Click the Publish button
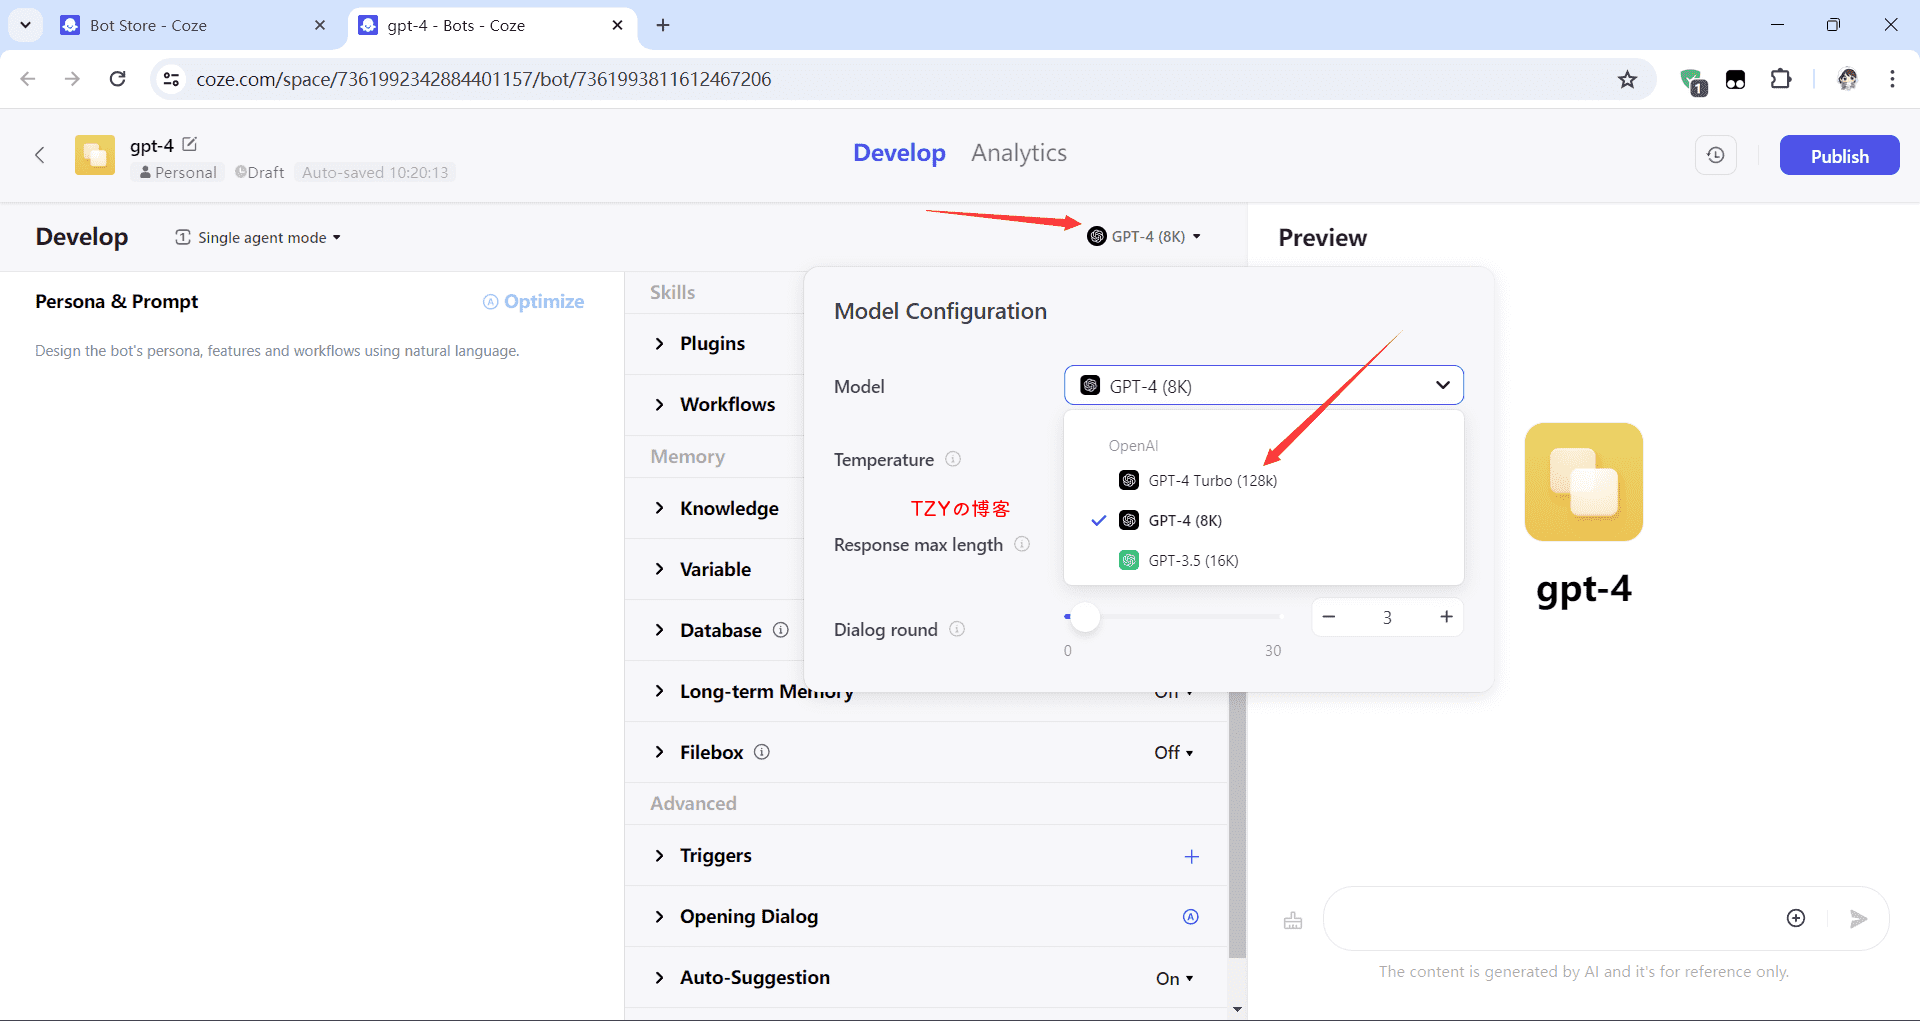 point(1838,156)
